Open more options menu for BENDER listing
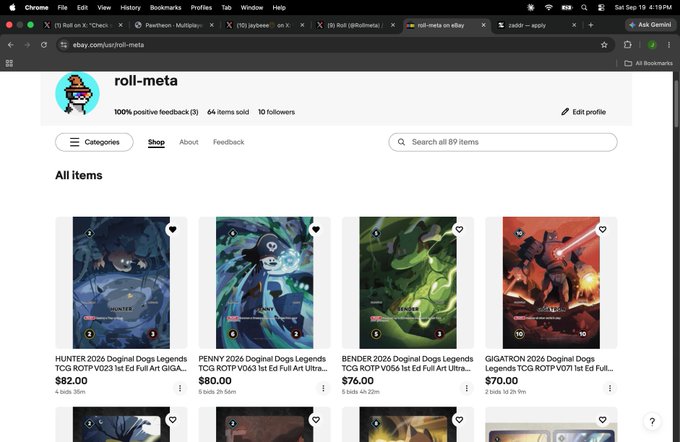Screen dimensions: 680x442 (x=467, y=388)
